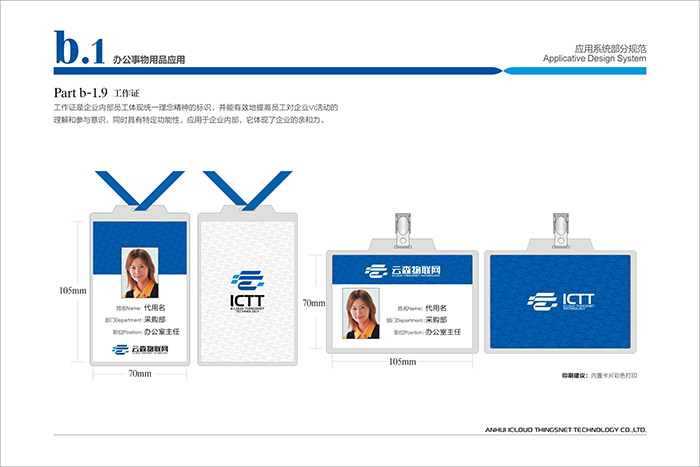Click the "70mm" height label beside the horizontal badge
Screen dimensions: 700x467
[314, 303]
